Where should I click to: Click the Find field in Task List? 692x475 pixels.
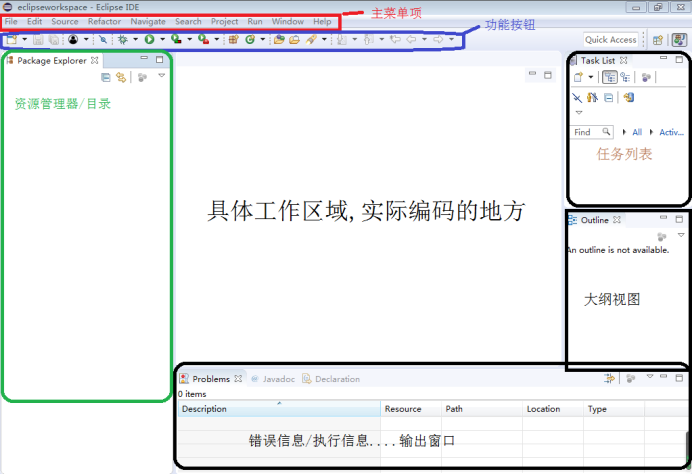(x=592, y=132)
